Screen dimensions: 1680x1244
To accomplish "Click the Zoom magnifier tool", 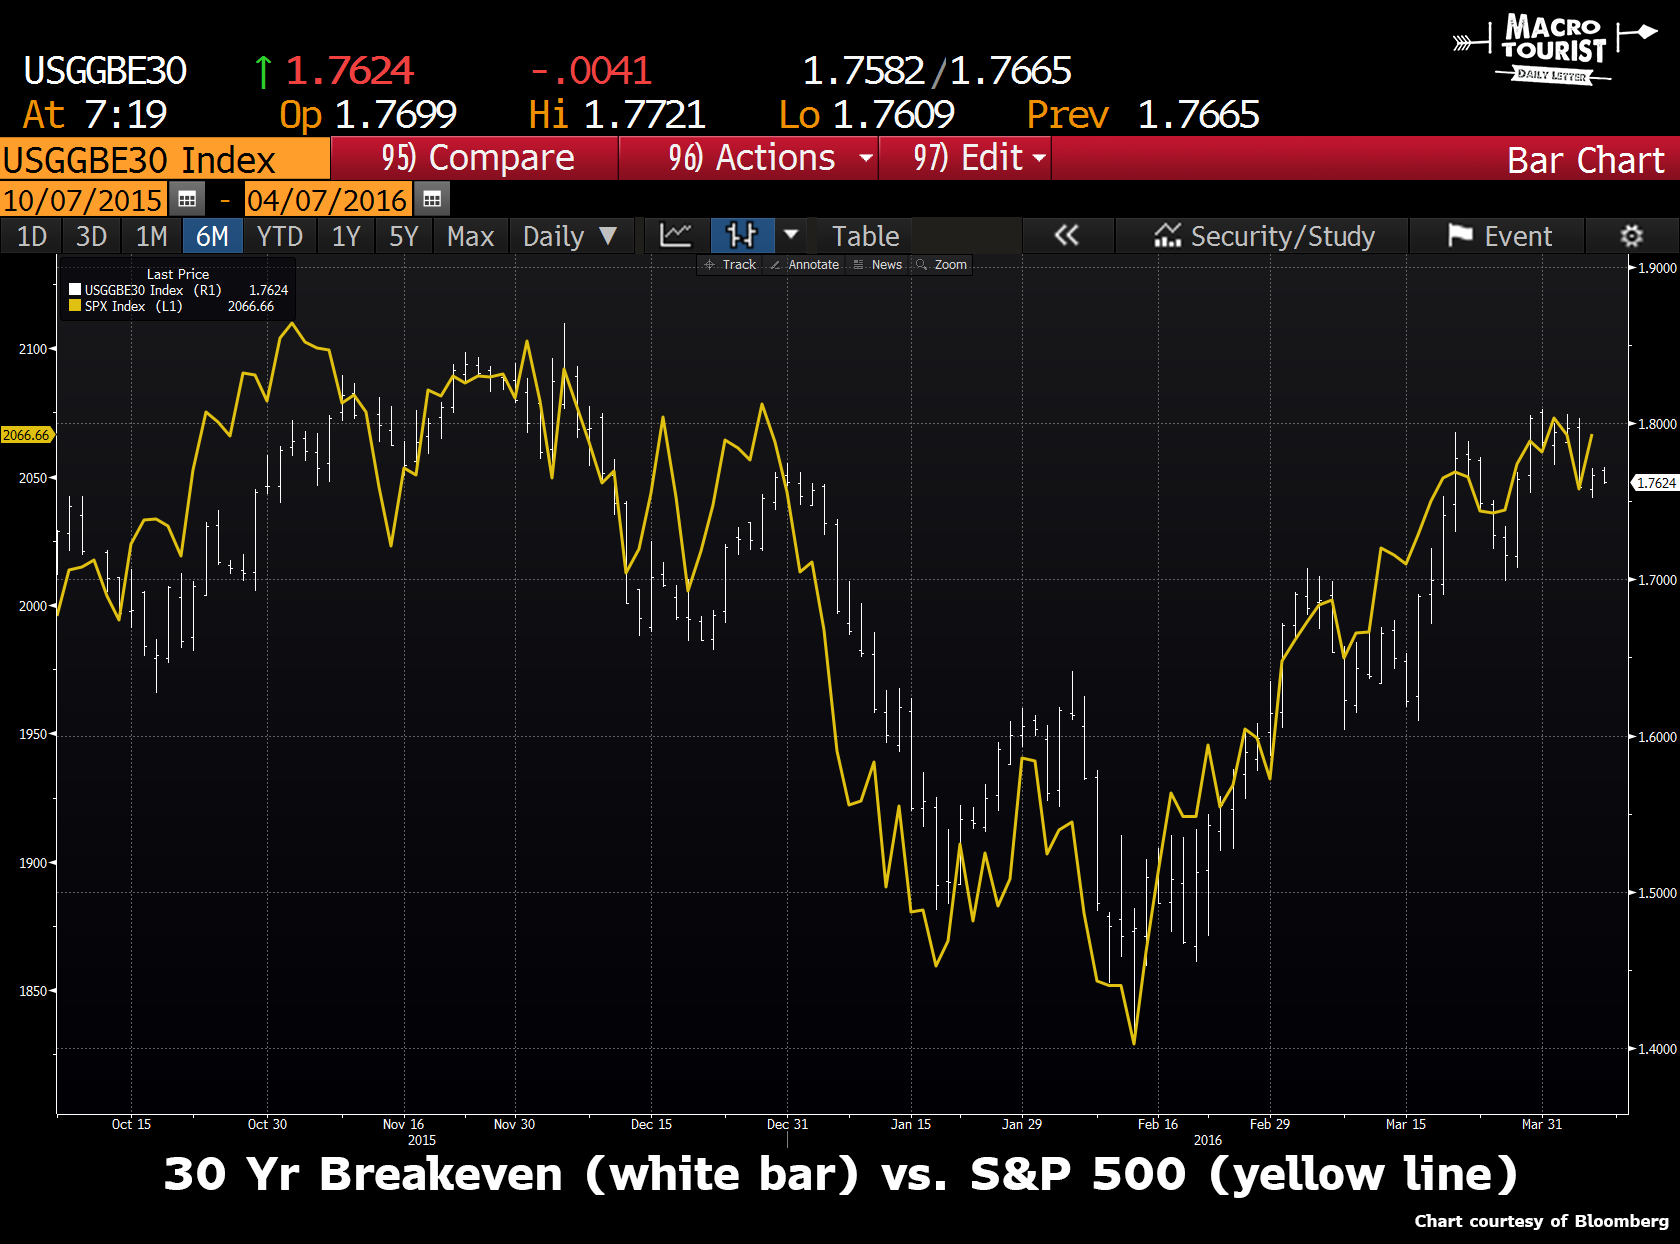I will click(942, 265).
